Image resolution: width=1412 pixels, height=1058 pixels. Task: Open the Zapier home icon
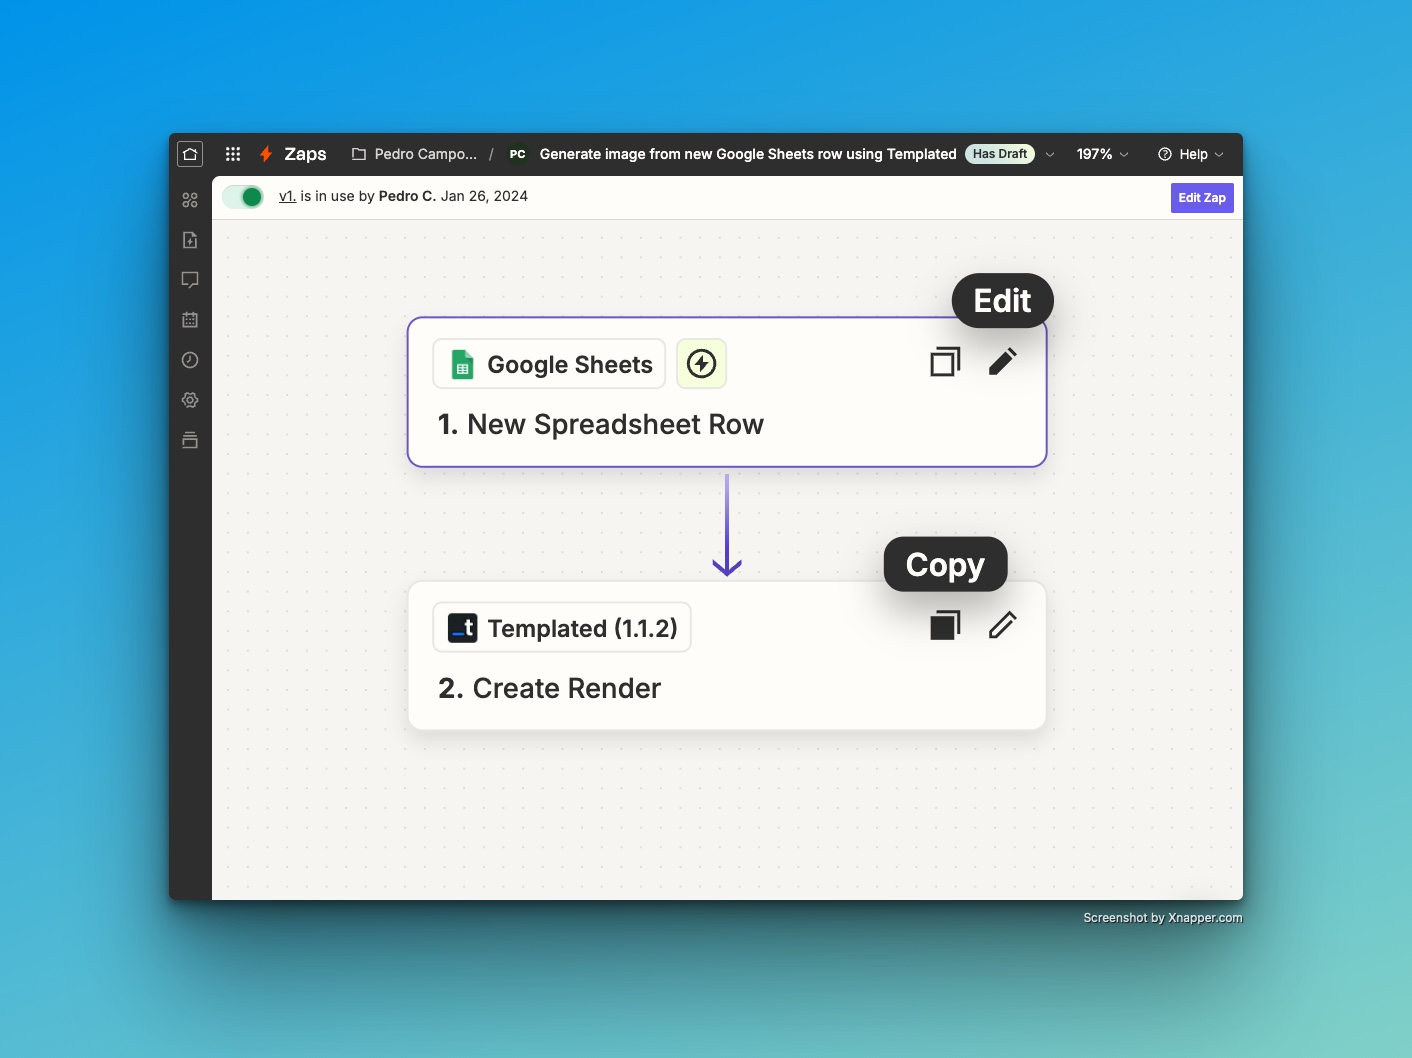pos(190,154)
